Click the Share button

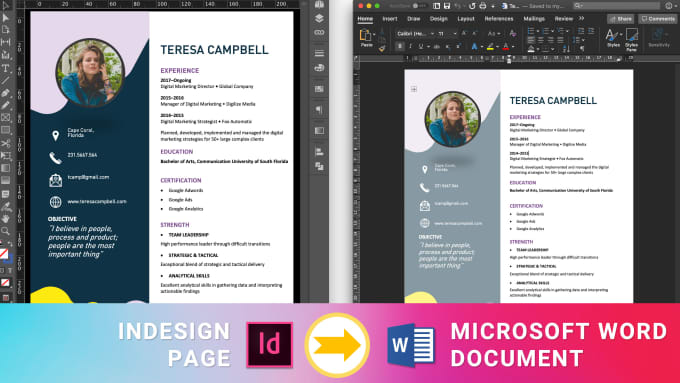point(621,19)
